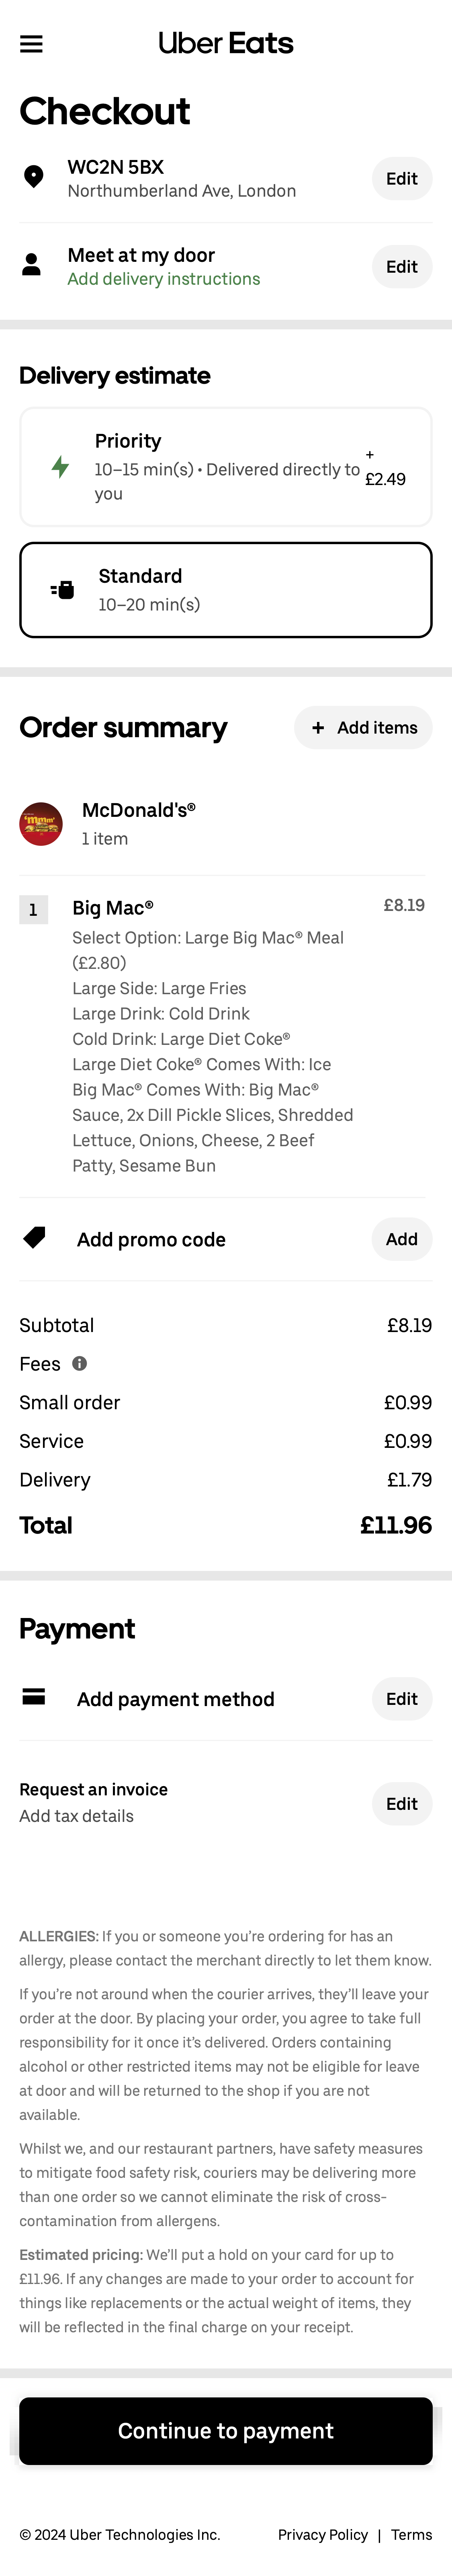Open Add delivery instructions link

click(164, 279)
